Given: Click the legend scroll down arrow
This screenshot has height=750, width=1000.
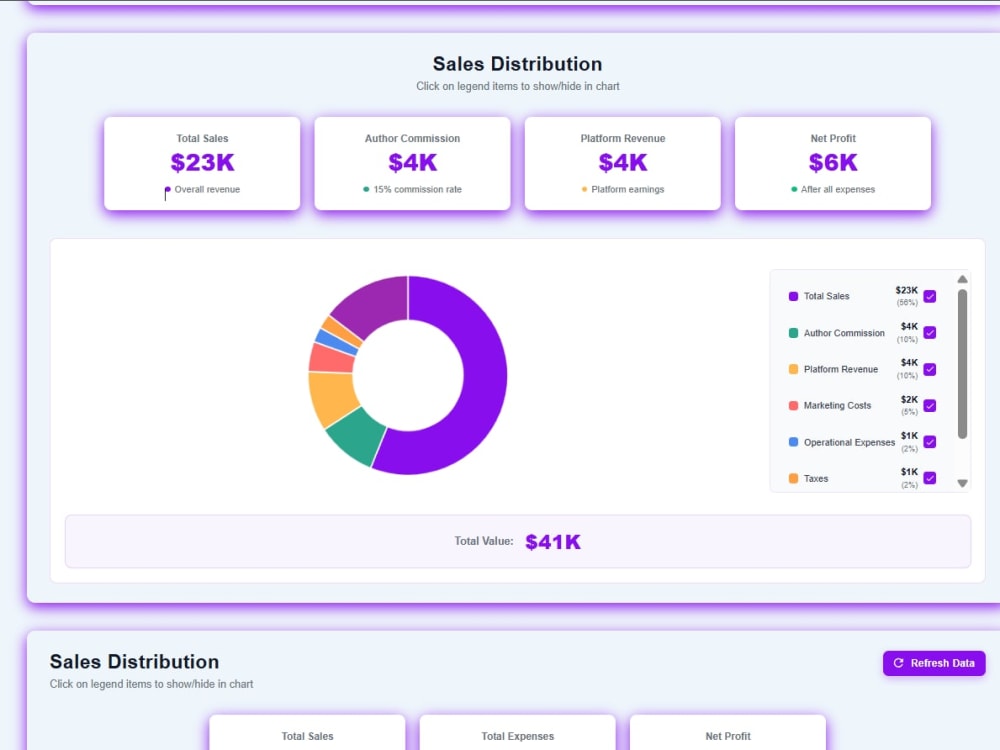Looking at the screenshot, I should 962,483.
